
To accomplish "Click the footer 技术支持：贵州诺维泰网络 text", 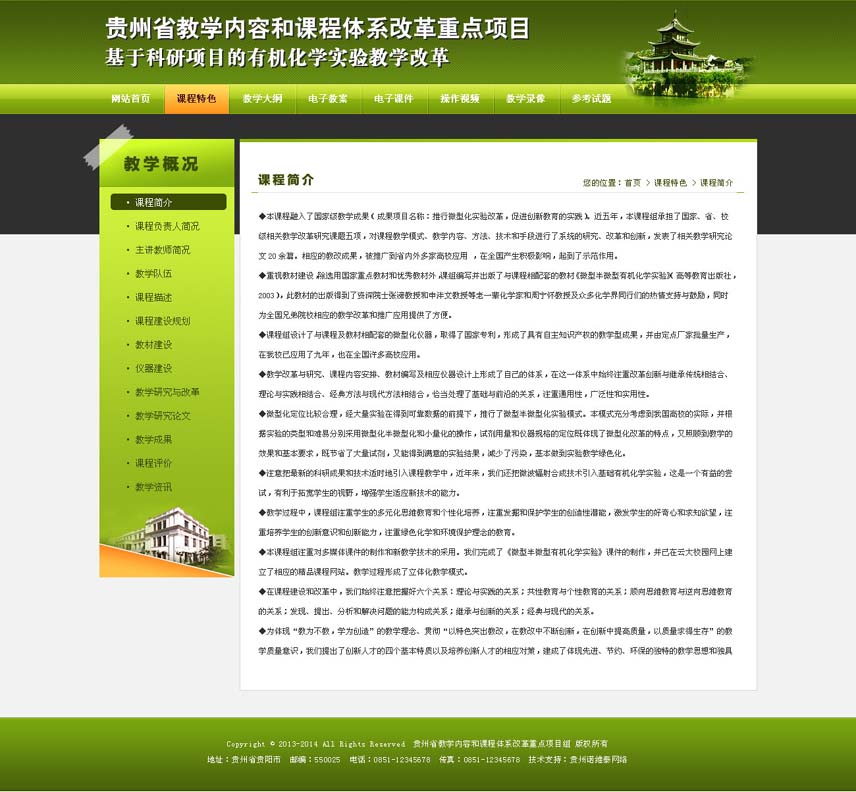I will tap(578, 760).
